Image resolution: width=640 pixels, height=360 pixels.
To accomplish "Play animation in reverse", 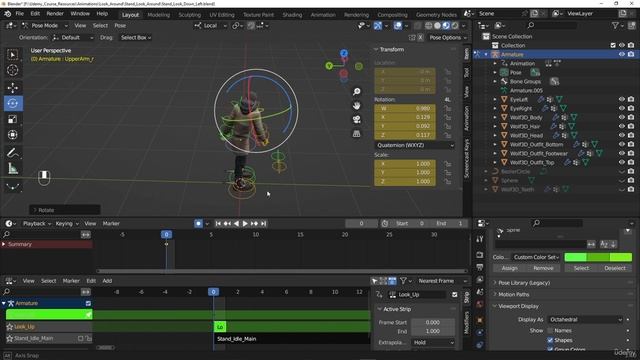I will tap(236, 223).
